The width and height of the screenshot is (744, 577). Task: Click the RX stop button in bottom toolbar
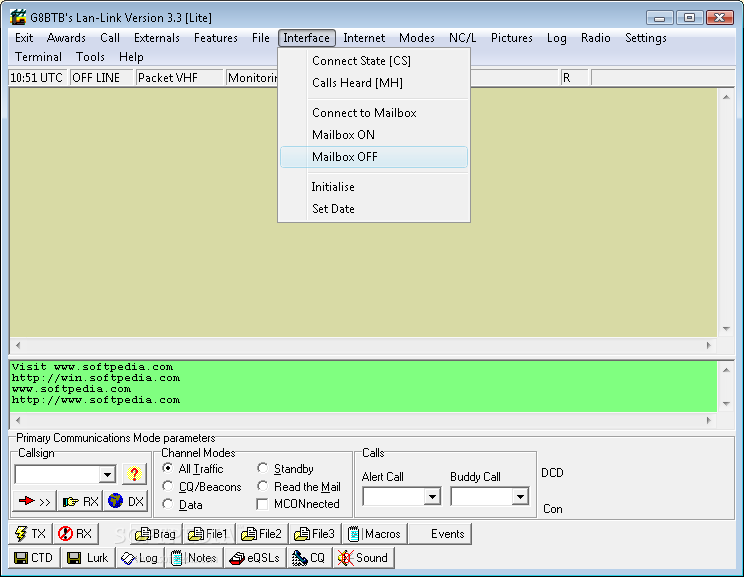[x=75, y=534]
